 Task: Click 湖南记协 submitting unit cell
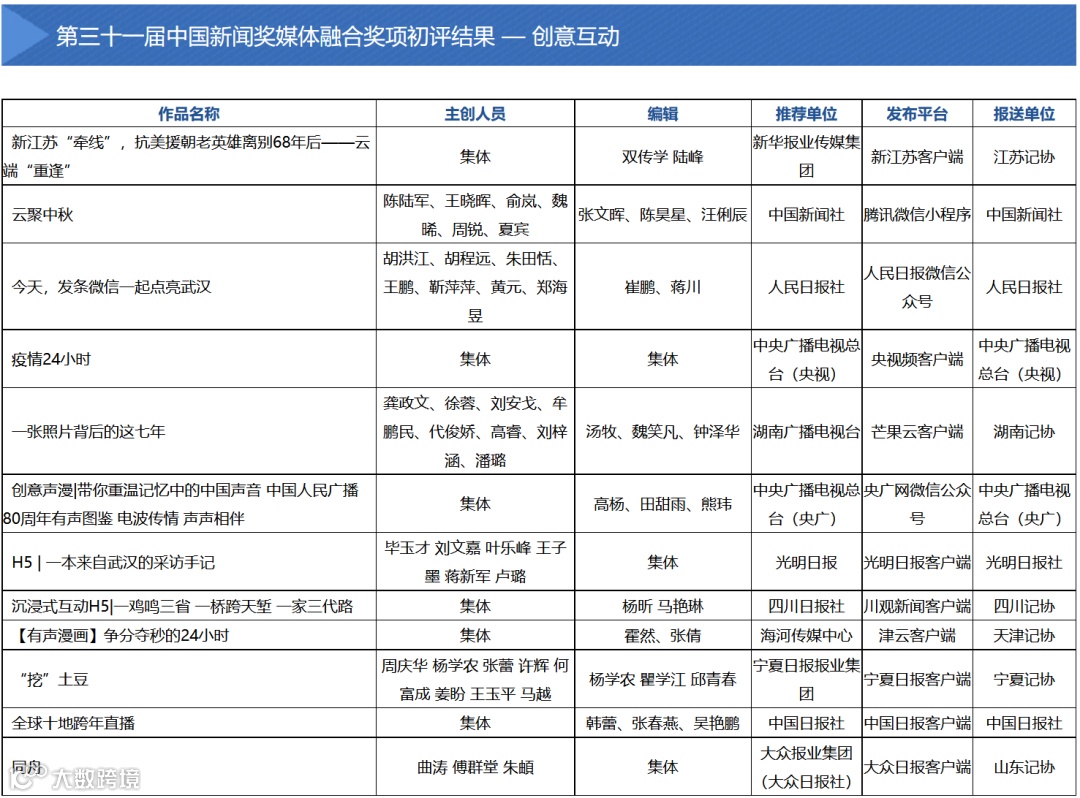pyautogui.click(x=1024, y=431)
